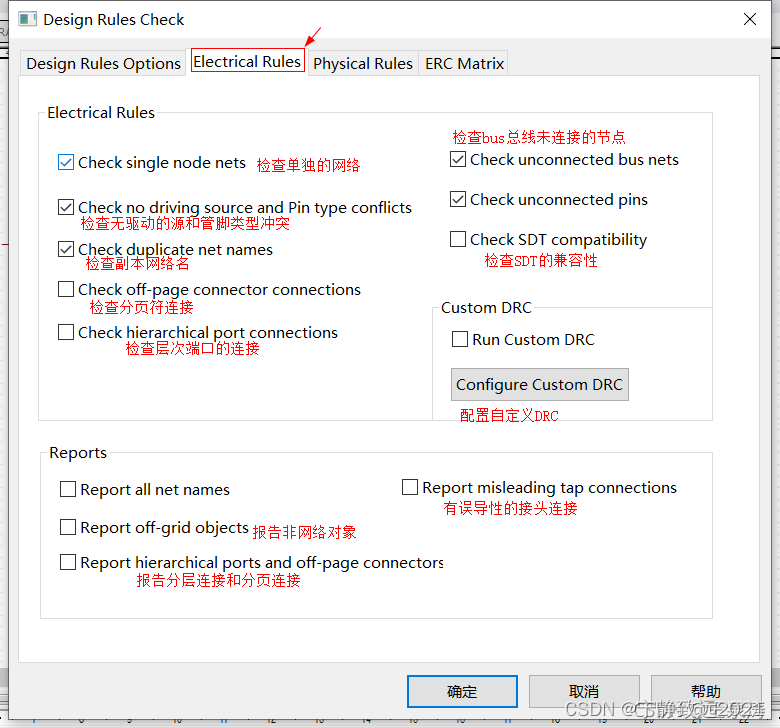Uncheck Check unconnected bus nets

[458, 160]
